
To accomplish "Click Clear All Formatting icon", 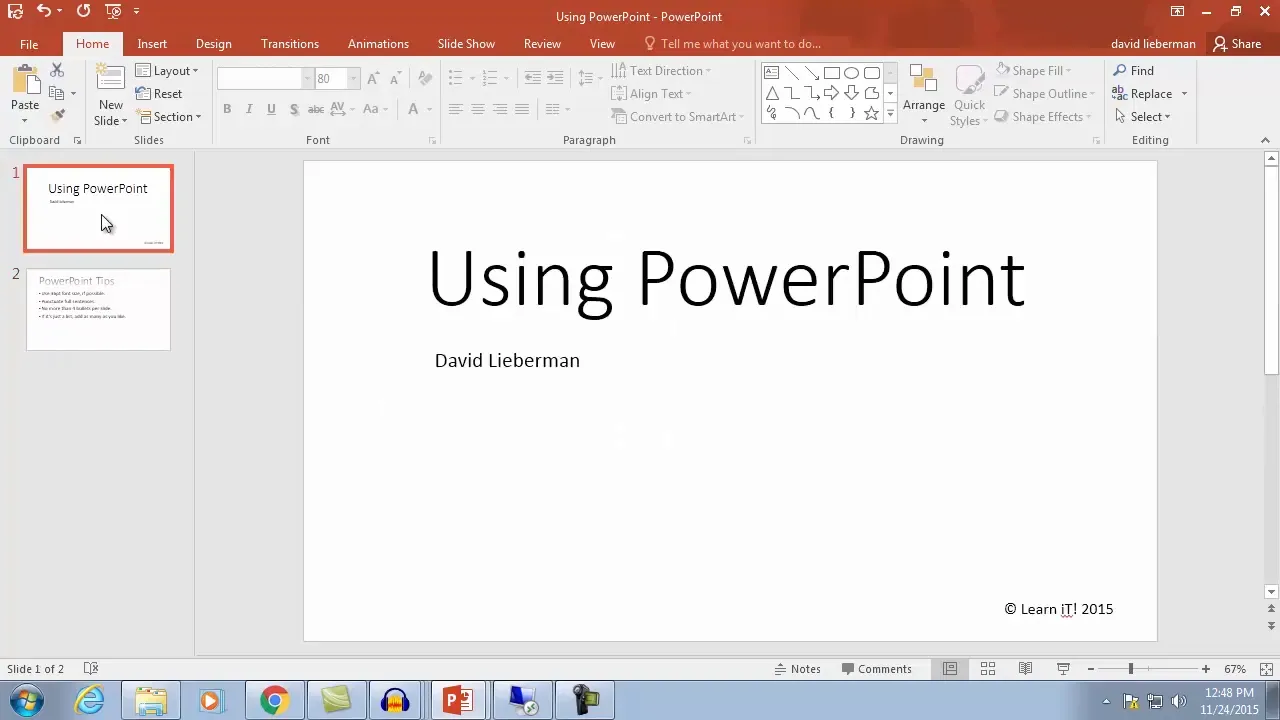I will click(425, 78).
